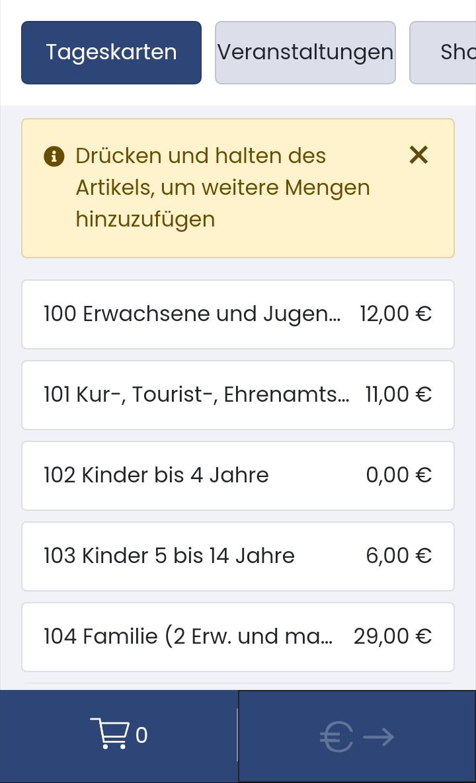Screen dimensions: 476x783
Task: Add 100 Erwachsene und Jugendliche ticket
Action: coord(238,314)
